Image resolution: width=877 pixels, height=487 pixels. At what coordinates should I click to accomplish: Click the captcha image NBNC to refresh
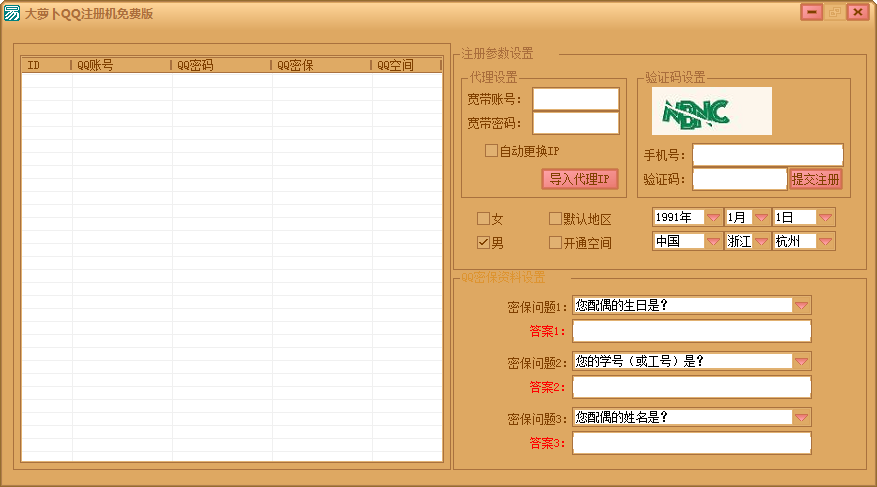point(711,111)
